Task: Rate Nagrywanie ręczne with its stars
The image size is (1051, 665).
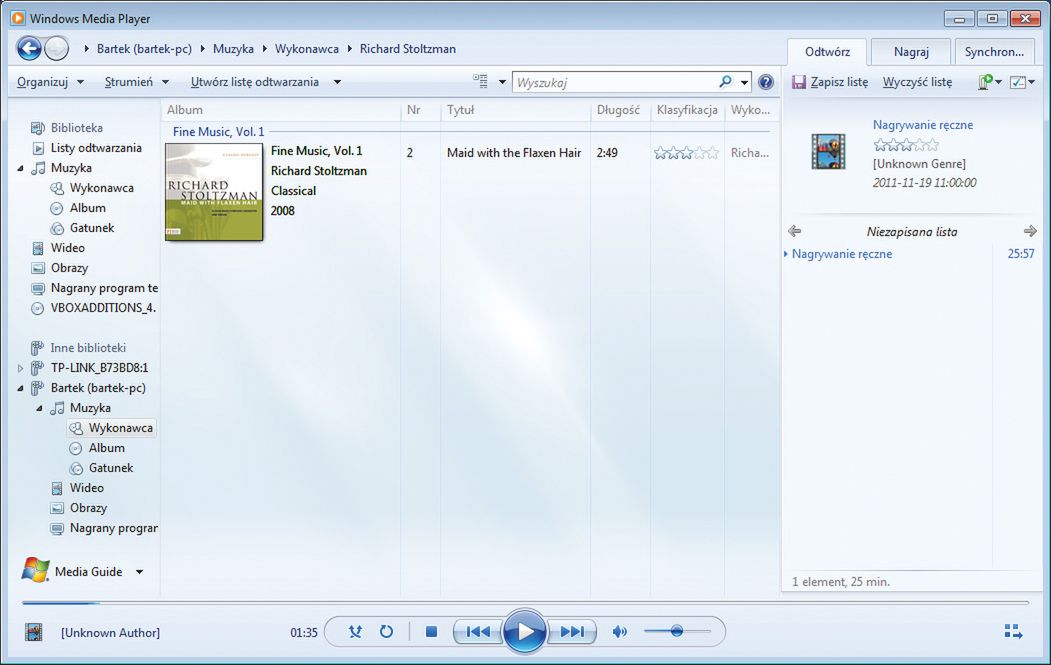Action: [906, 145]
